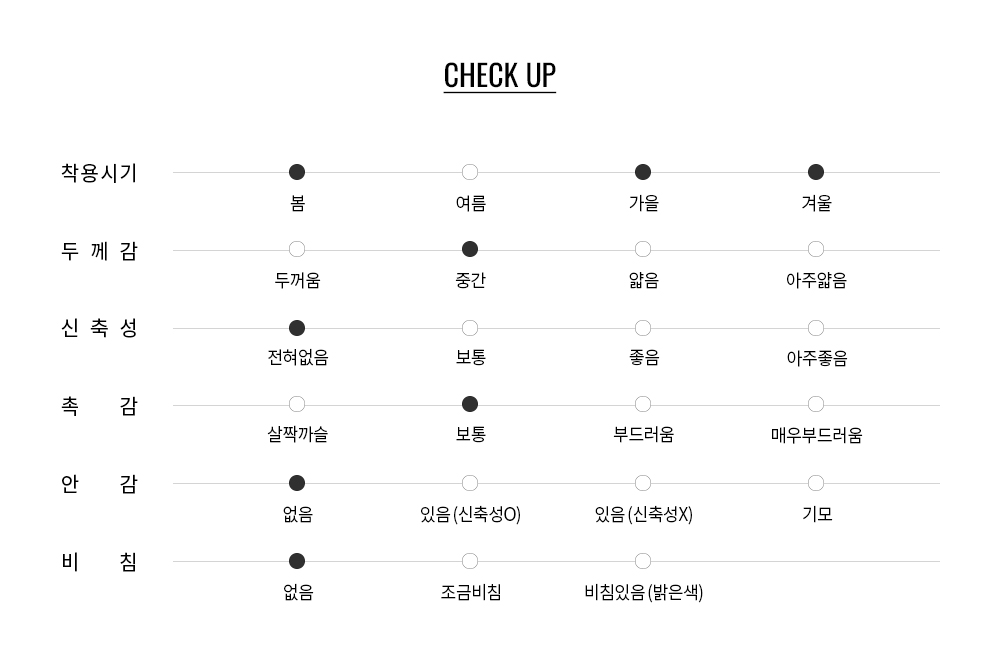Select the 기모 lining dot

pyautogui.click(x=816, y=483)
